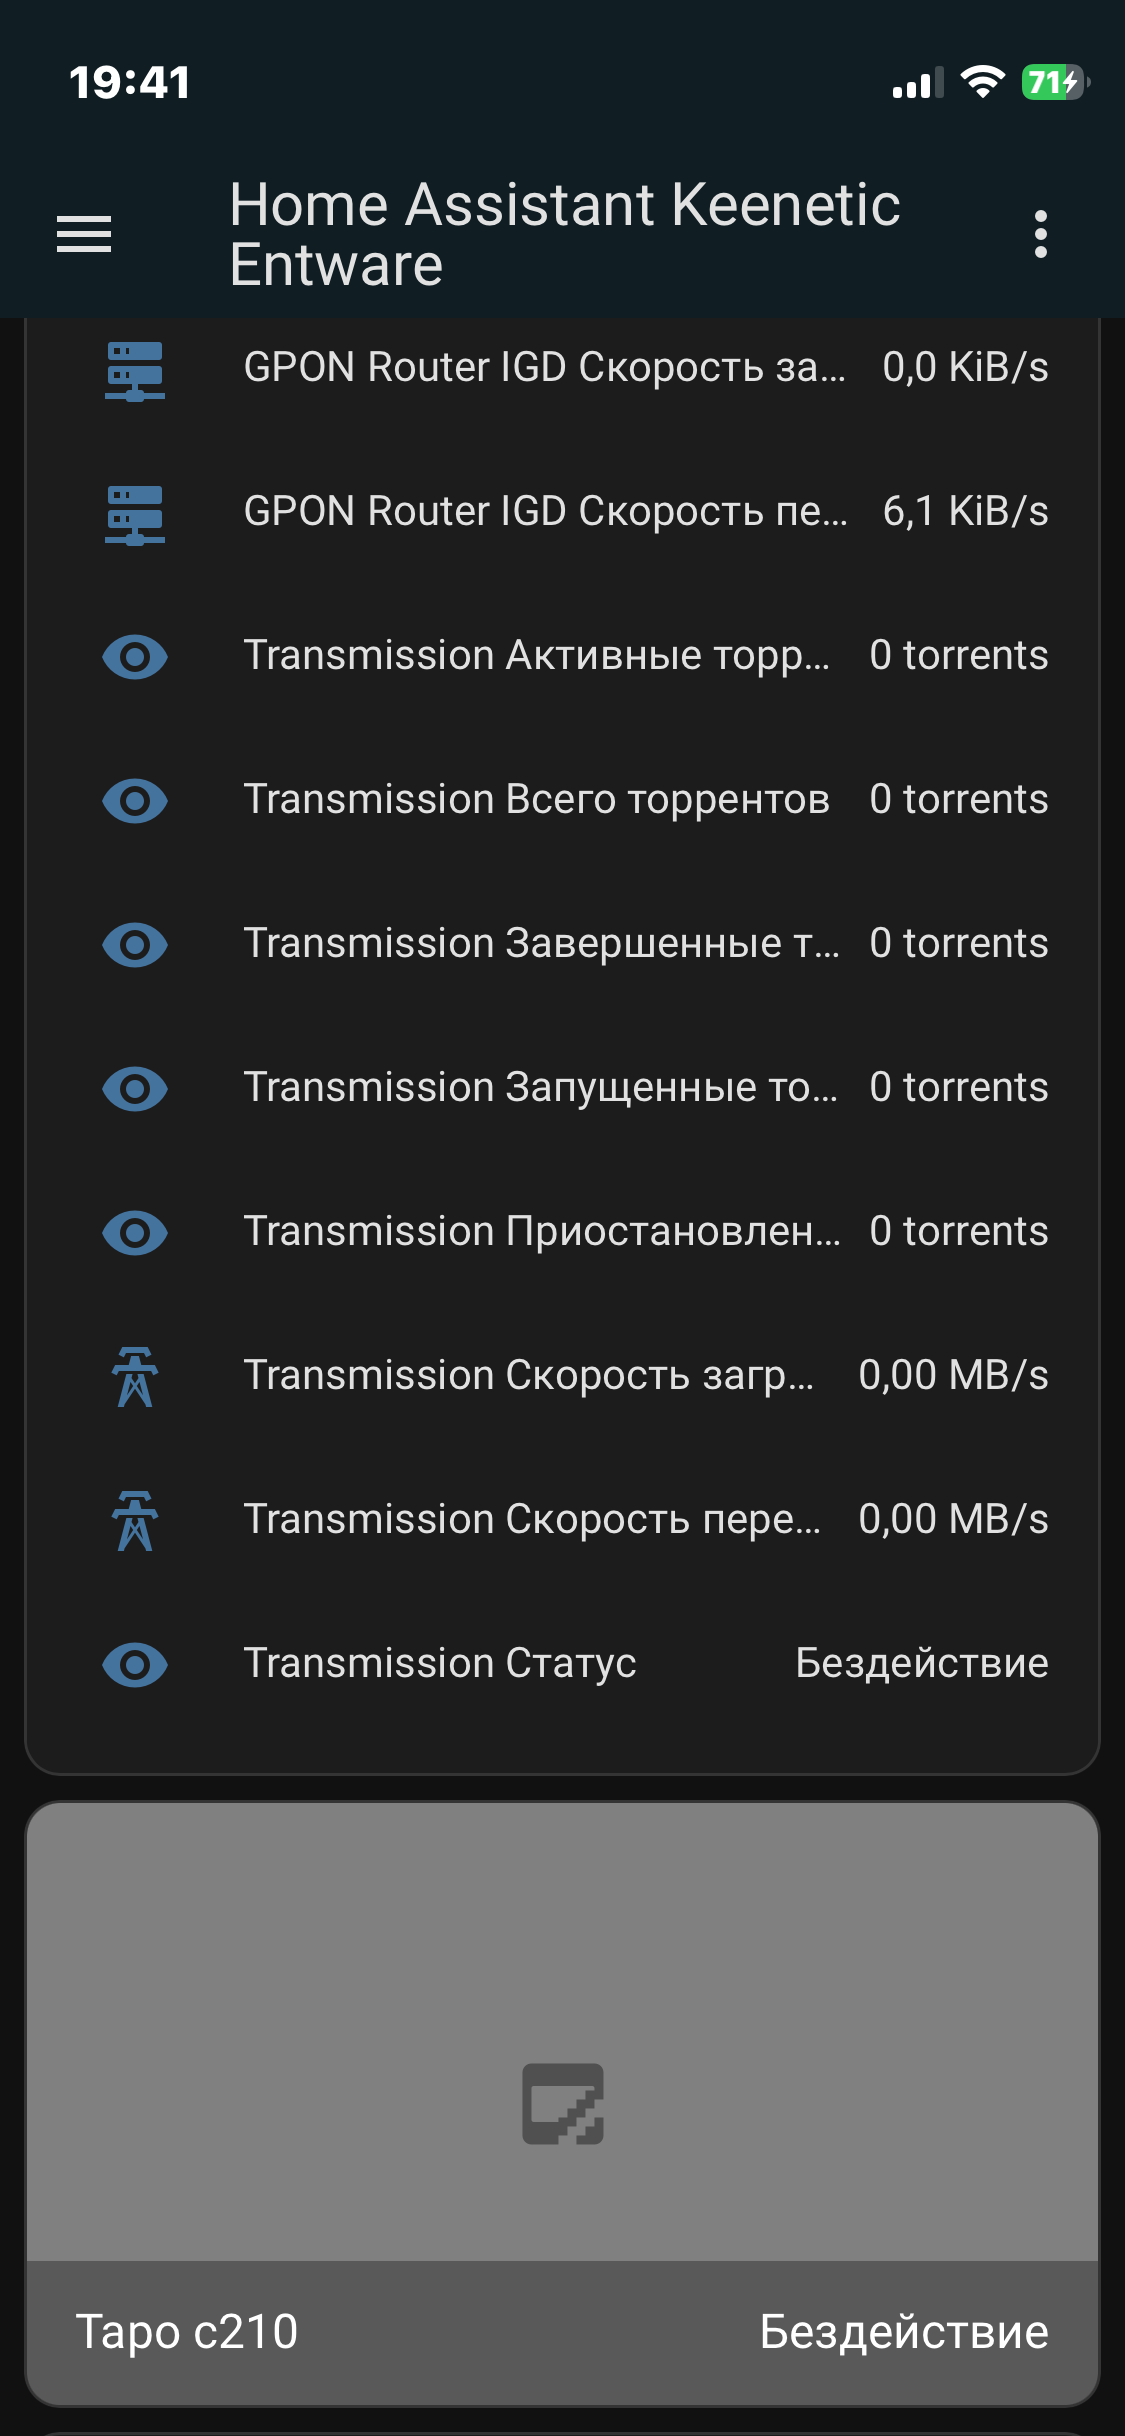Select the 6,1 KiB/s router speed value

point(965,512)
